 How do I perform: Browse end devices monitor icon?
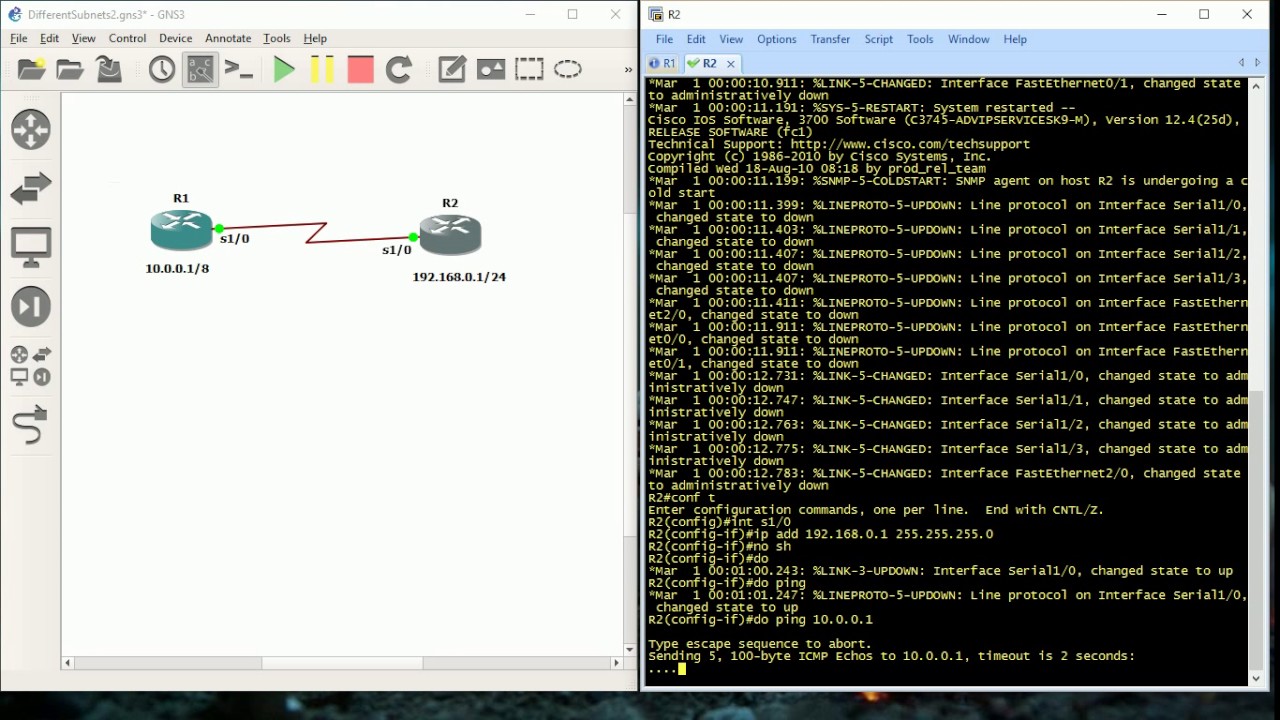pyautogui.click(x=31, y=248)
